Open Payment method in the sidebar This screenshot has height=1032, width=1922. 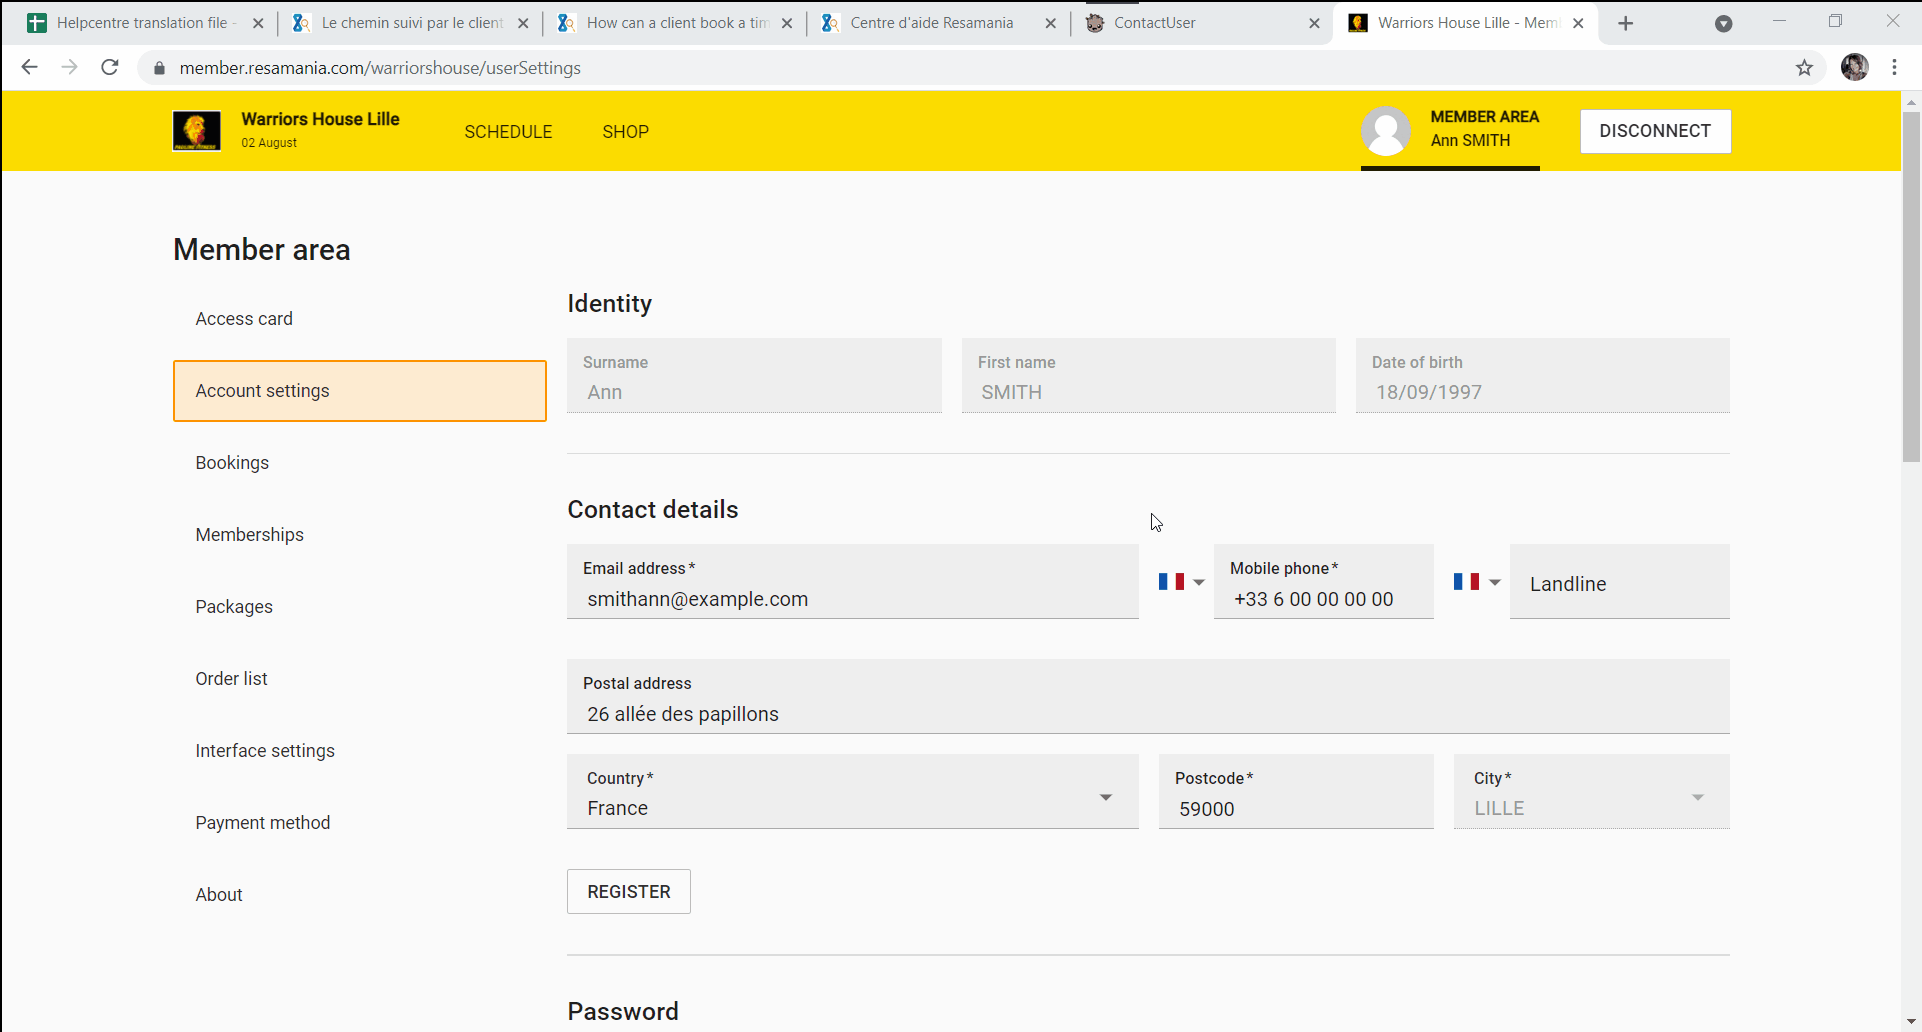tap(360, 823)
